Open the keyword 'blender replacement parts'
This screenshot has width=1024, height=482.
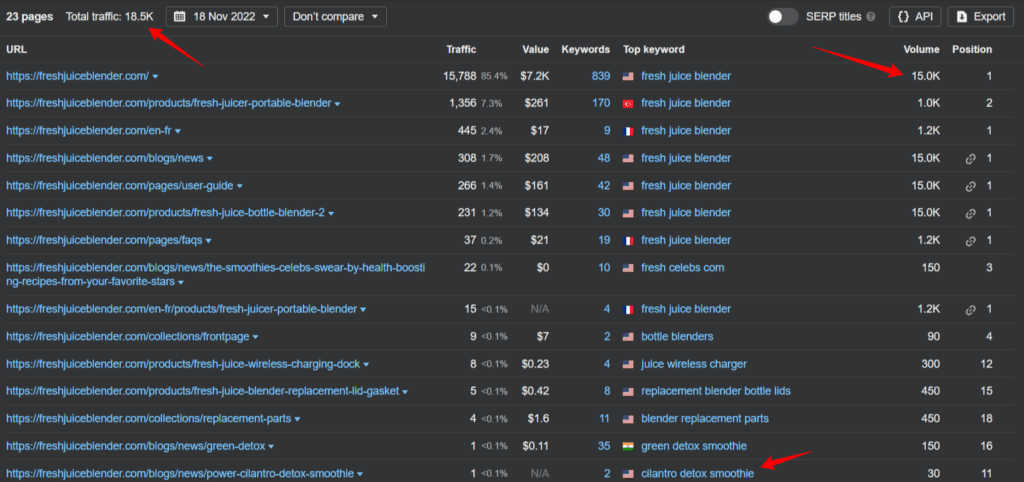pos(705,419)
